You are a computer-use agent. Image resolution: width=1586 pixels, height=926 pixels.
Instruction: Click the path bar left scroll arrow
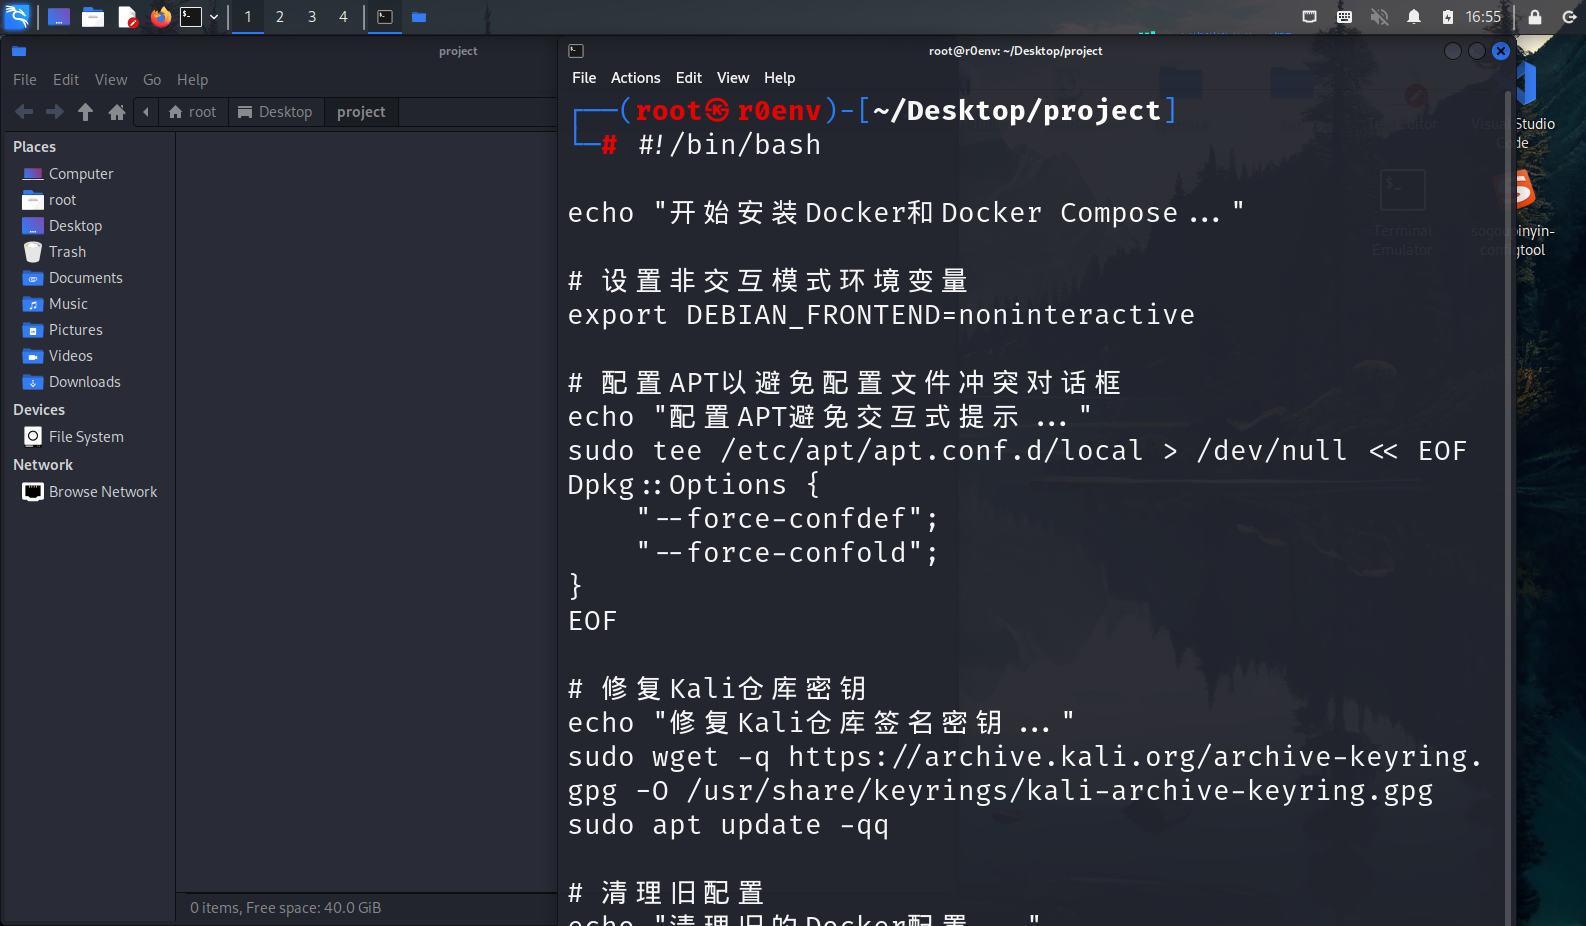point(146,112)
